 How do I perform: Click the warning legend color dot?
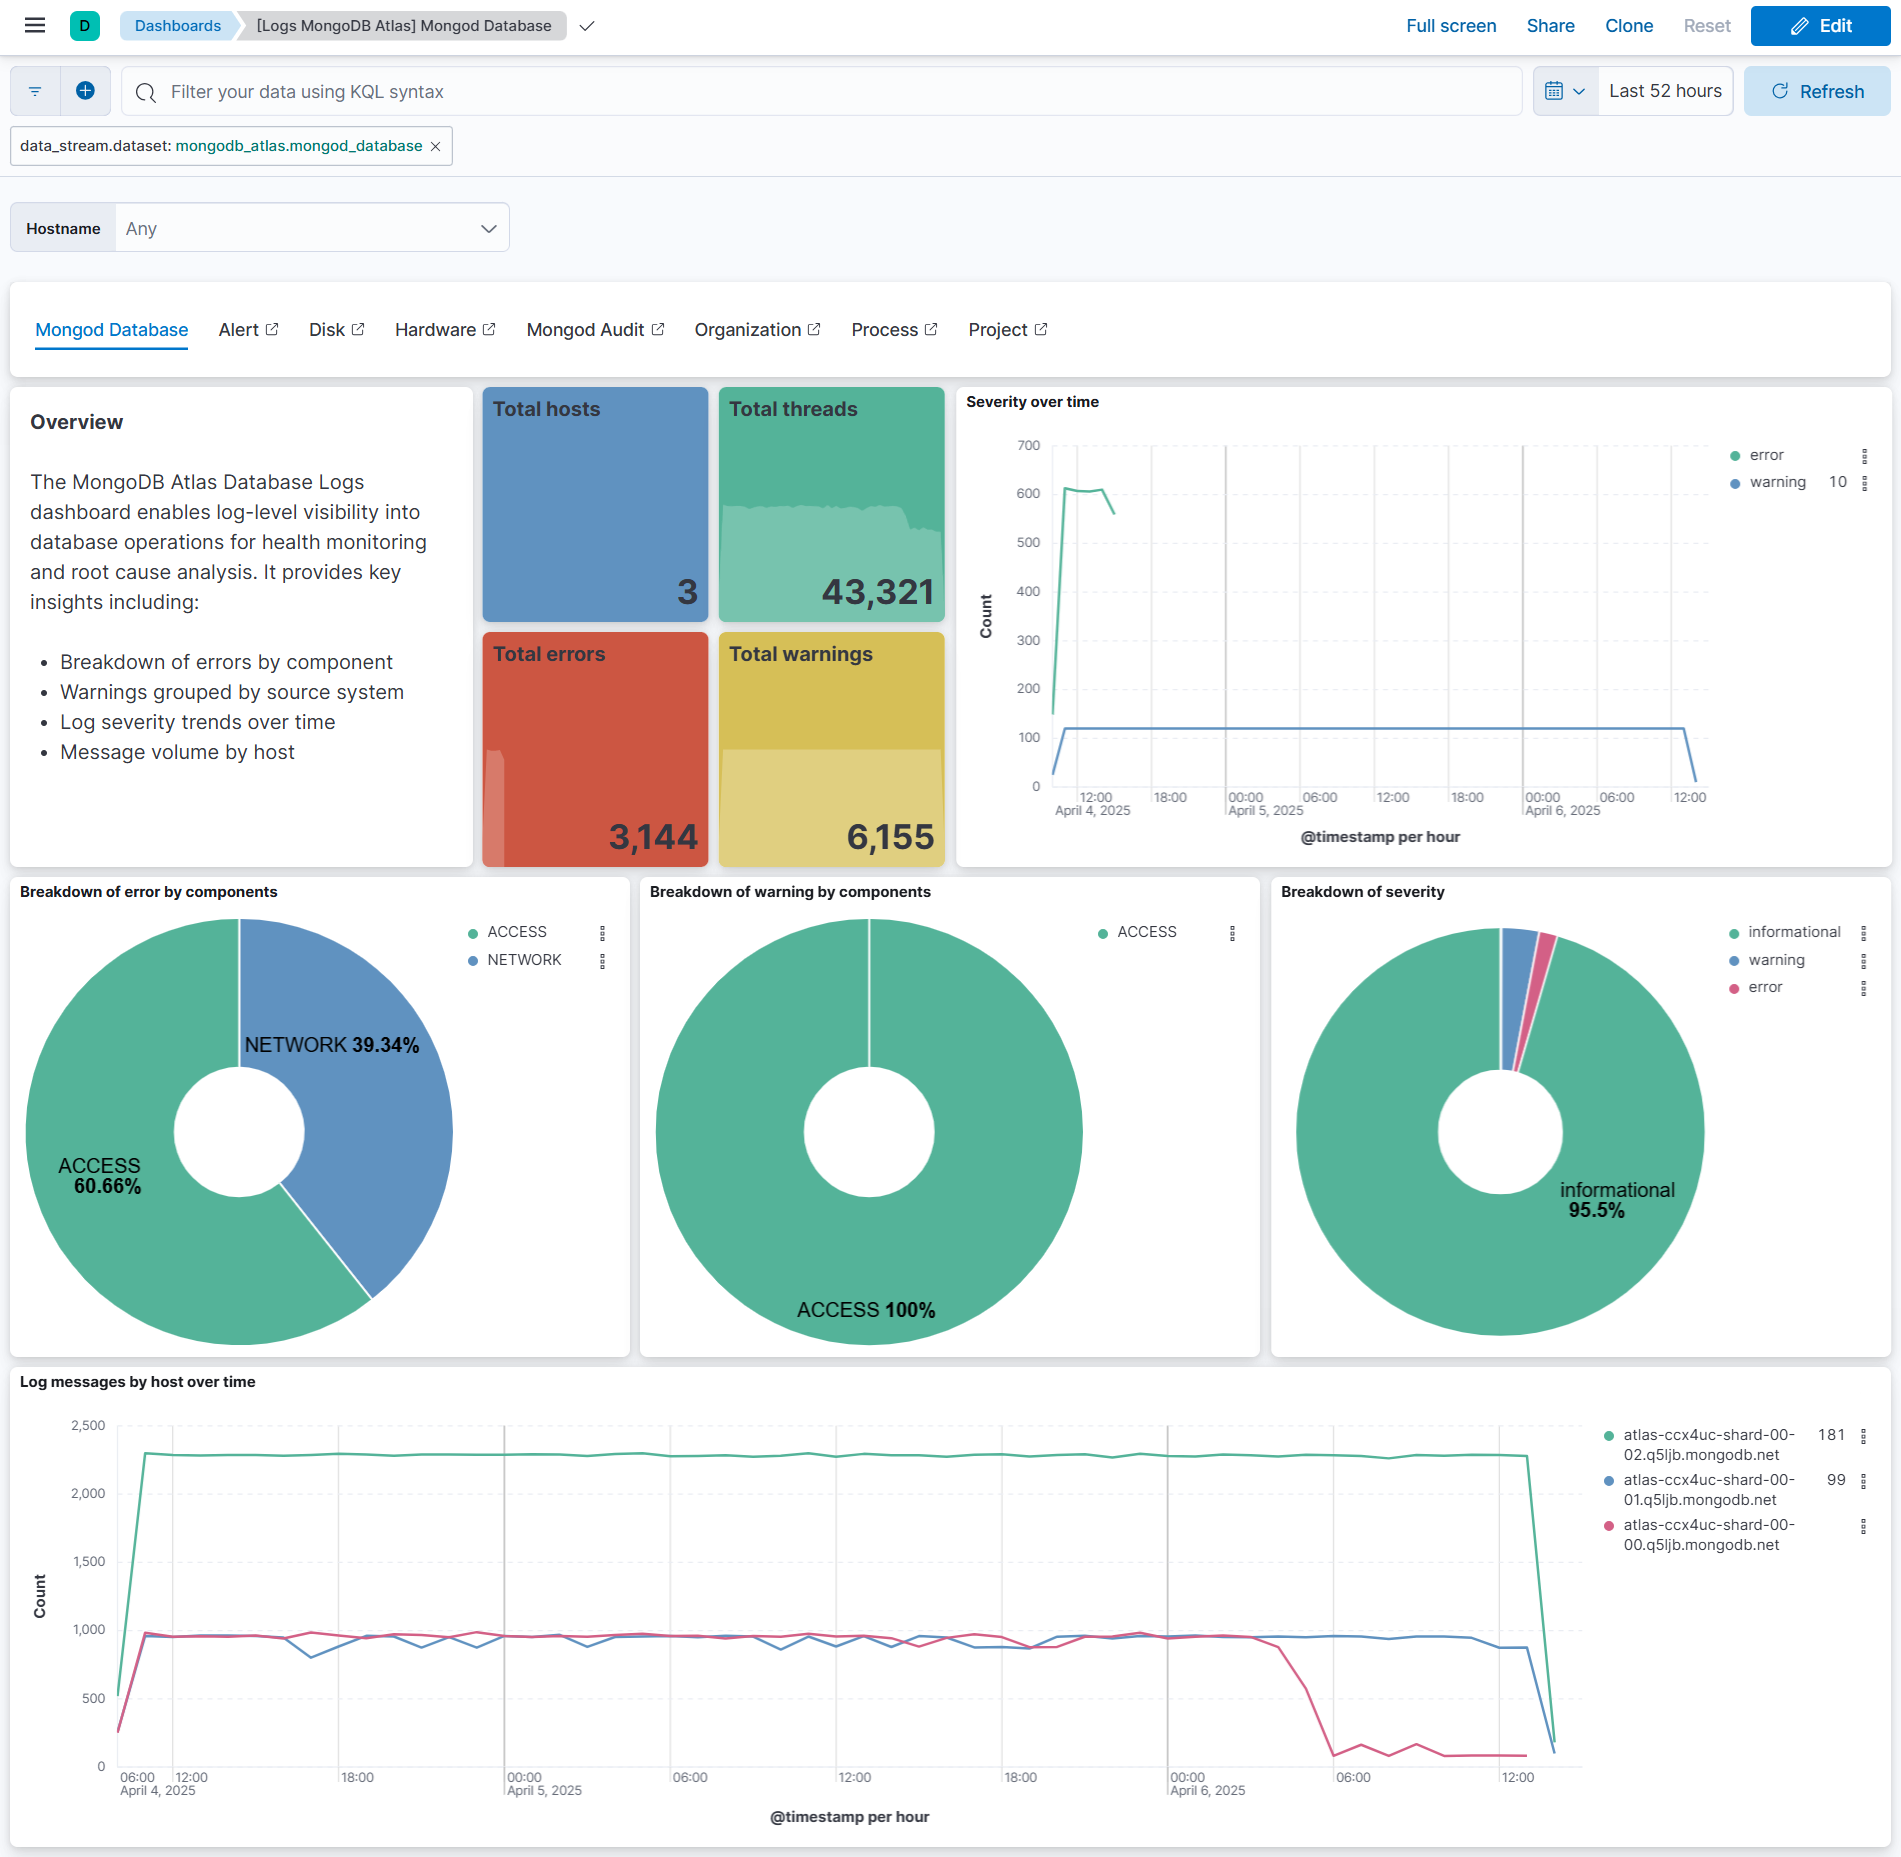(x=1733, y=481)
